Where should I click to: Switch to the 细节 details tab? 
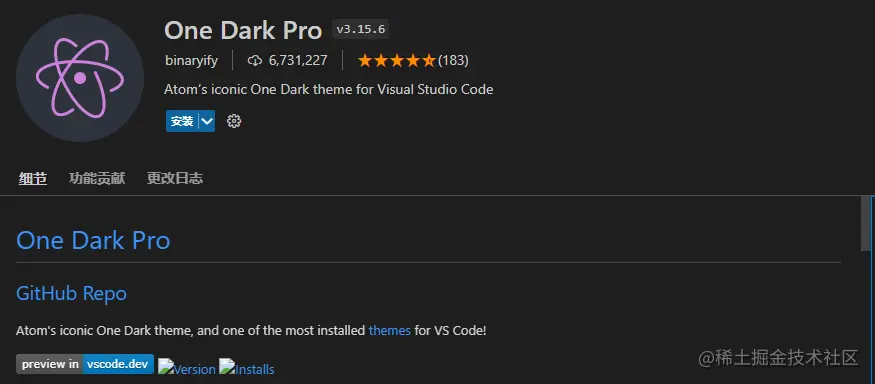[x=32, y=179]
